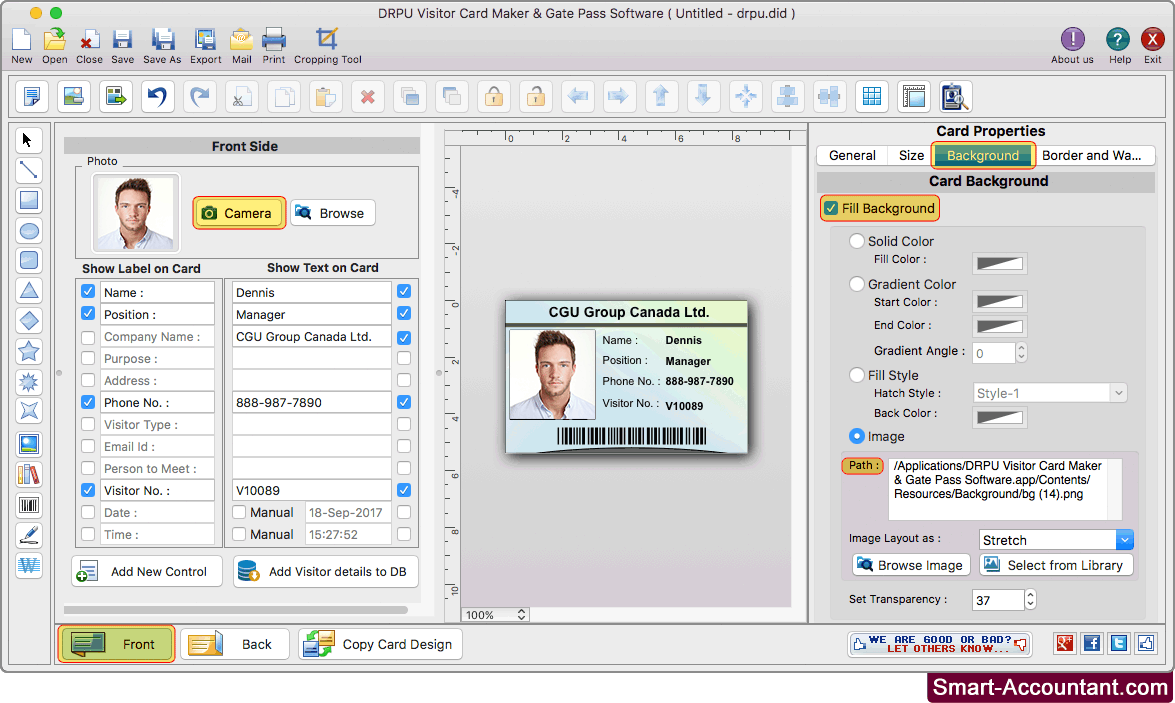Switch to the Border and Watermark tab
Screen dimensions: 1175x703
[1094, 155]
